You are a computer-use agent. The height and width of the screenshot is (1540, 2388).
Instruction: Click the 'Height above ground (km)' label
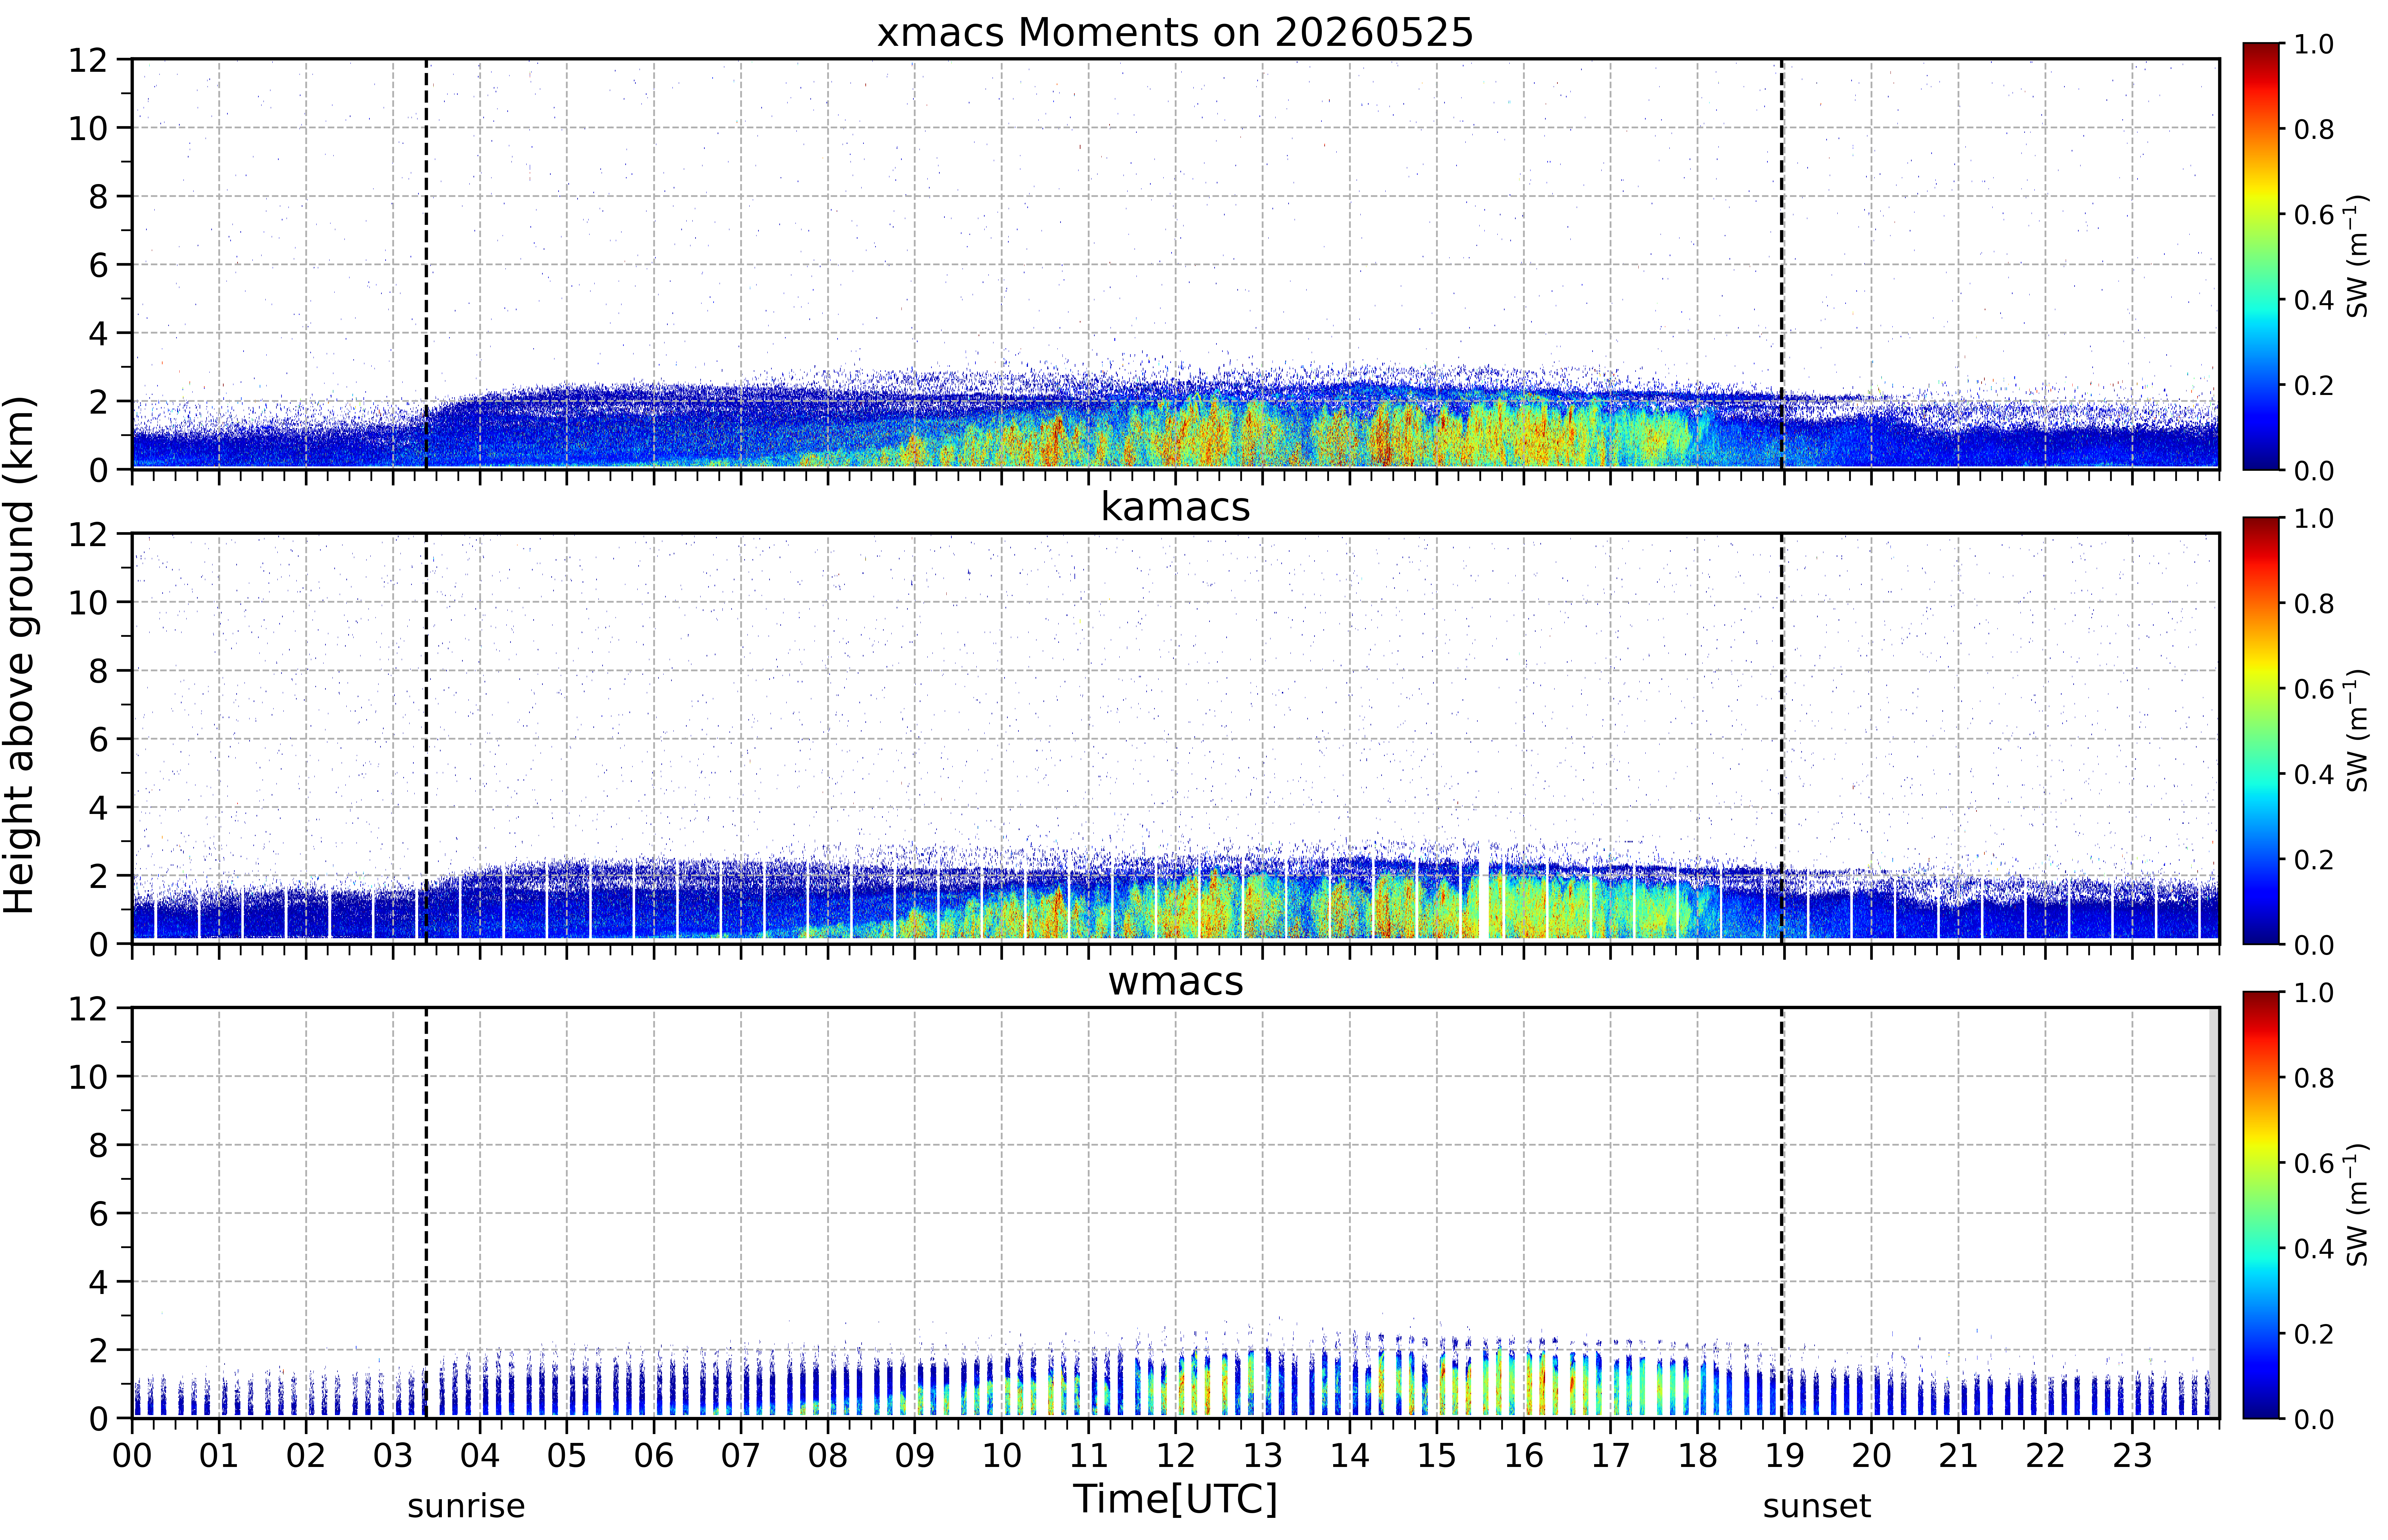tap(19, 655)
